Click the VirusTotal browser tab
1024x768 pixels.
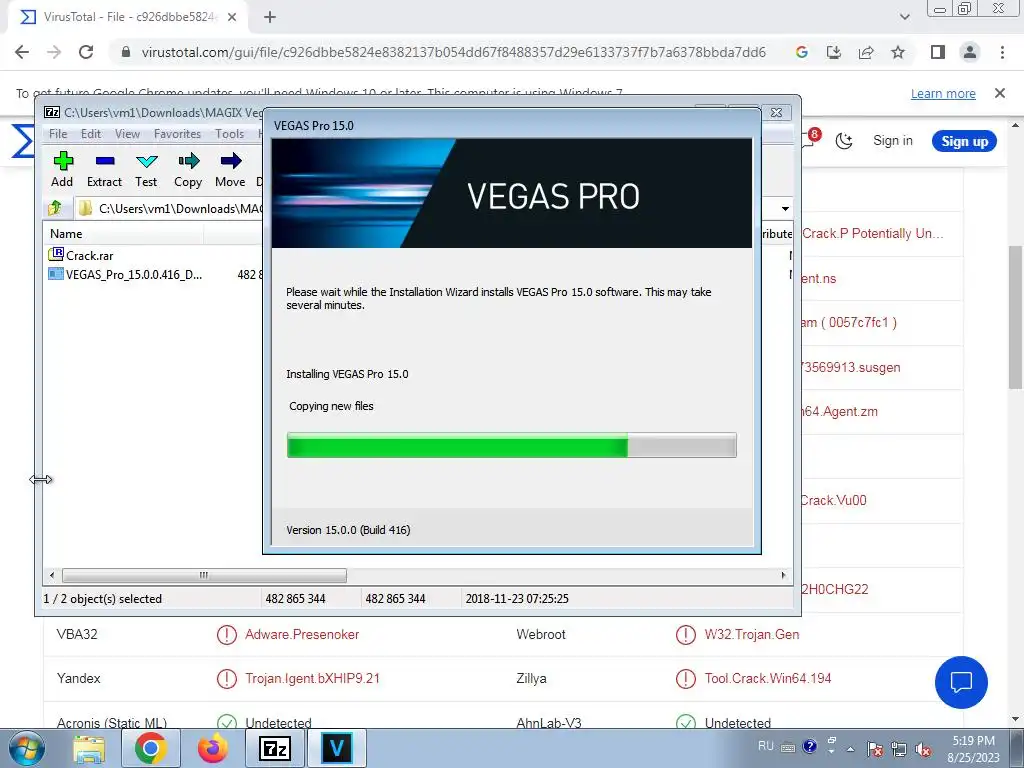pyautogui.click(x=127, y=17)
